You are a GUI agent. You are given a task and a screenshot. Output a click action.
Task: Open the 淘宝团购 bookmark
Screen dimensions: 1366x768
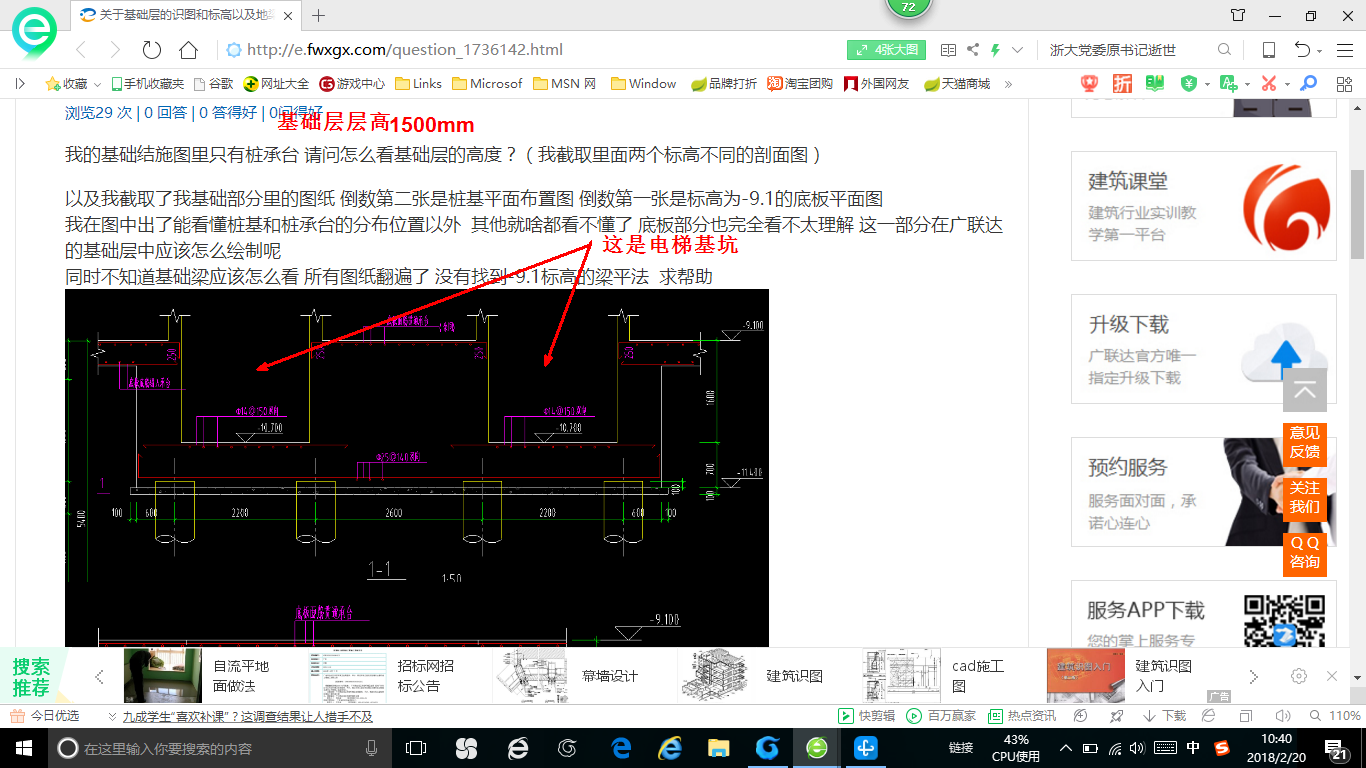point(800,84)
